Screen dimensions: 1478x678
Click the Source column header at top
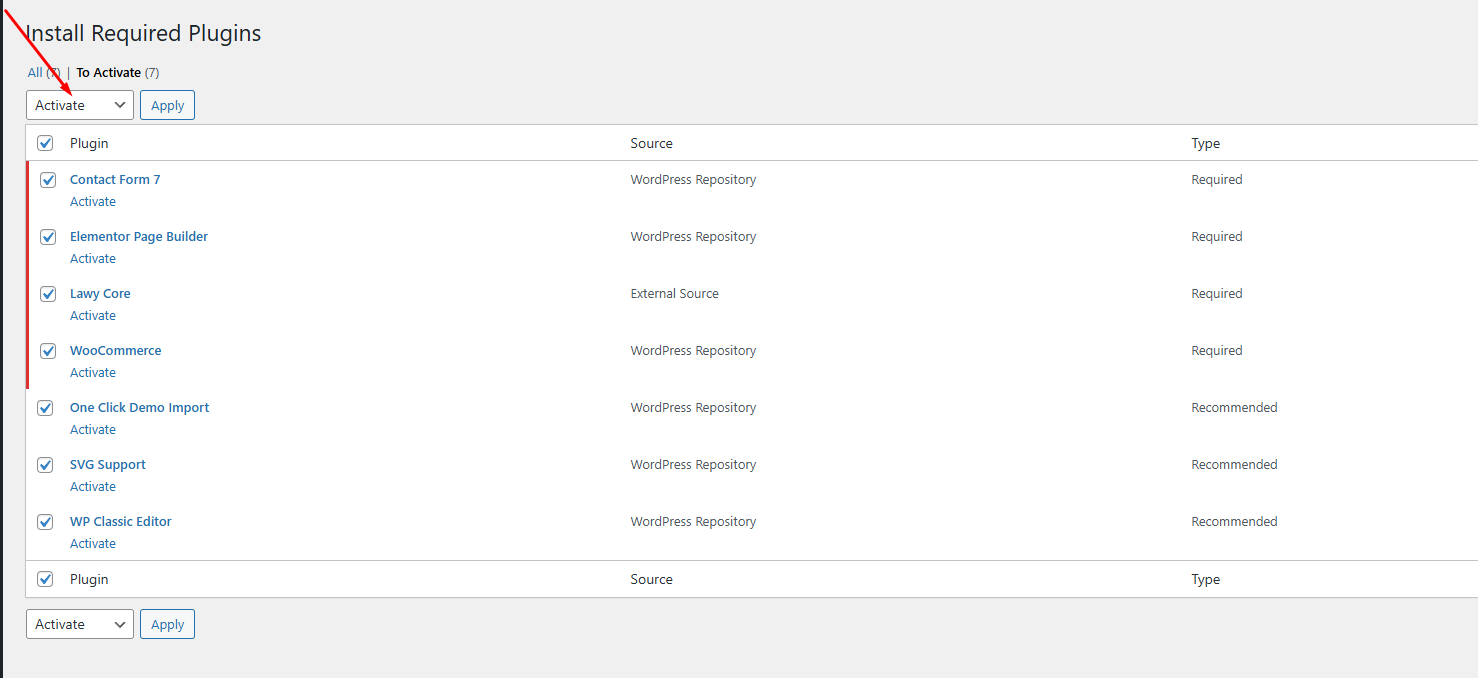point(652,143)
